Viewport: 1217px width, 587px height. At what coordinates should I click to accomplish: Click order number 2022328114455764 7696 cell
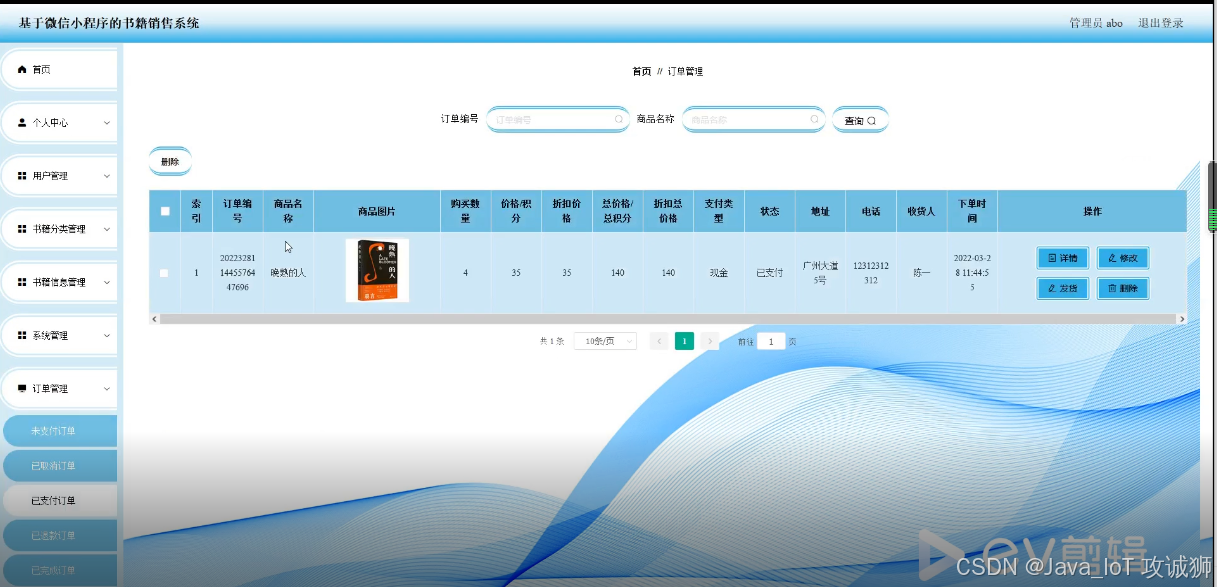[x=238, y=272]
